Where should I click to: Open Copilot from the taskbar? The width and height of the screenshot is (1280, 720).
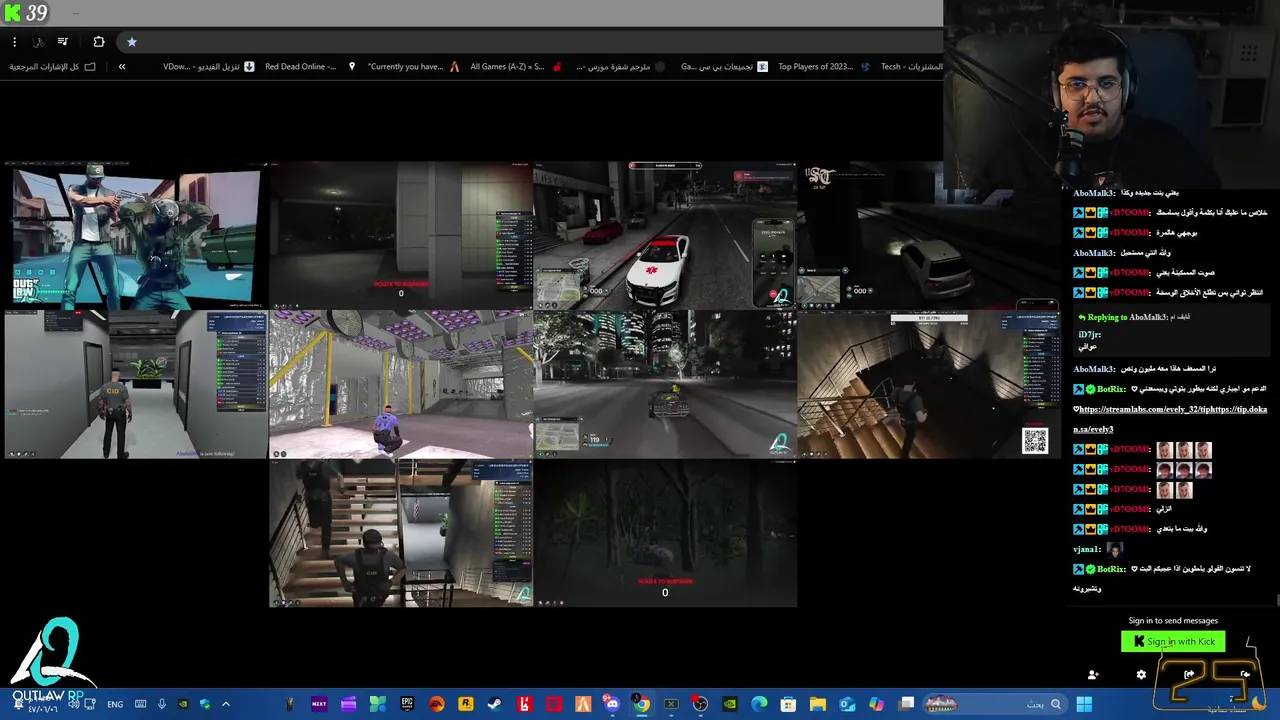click(877, 704)
